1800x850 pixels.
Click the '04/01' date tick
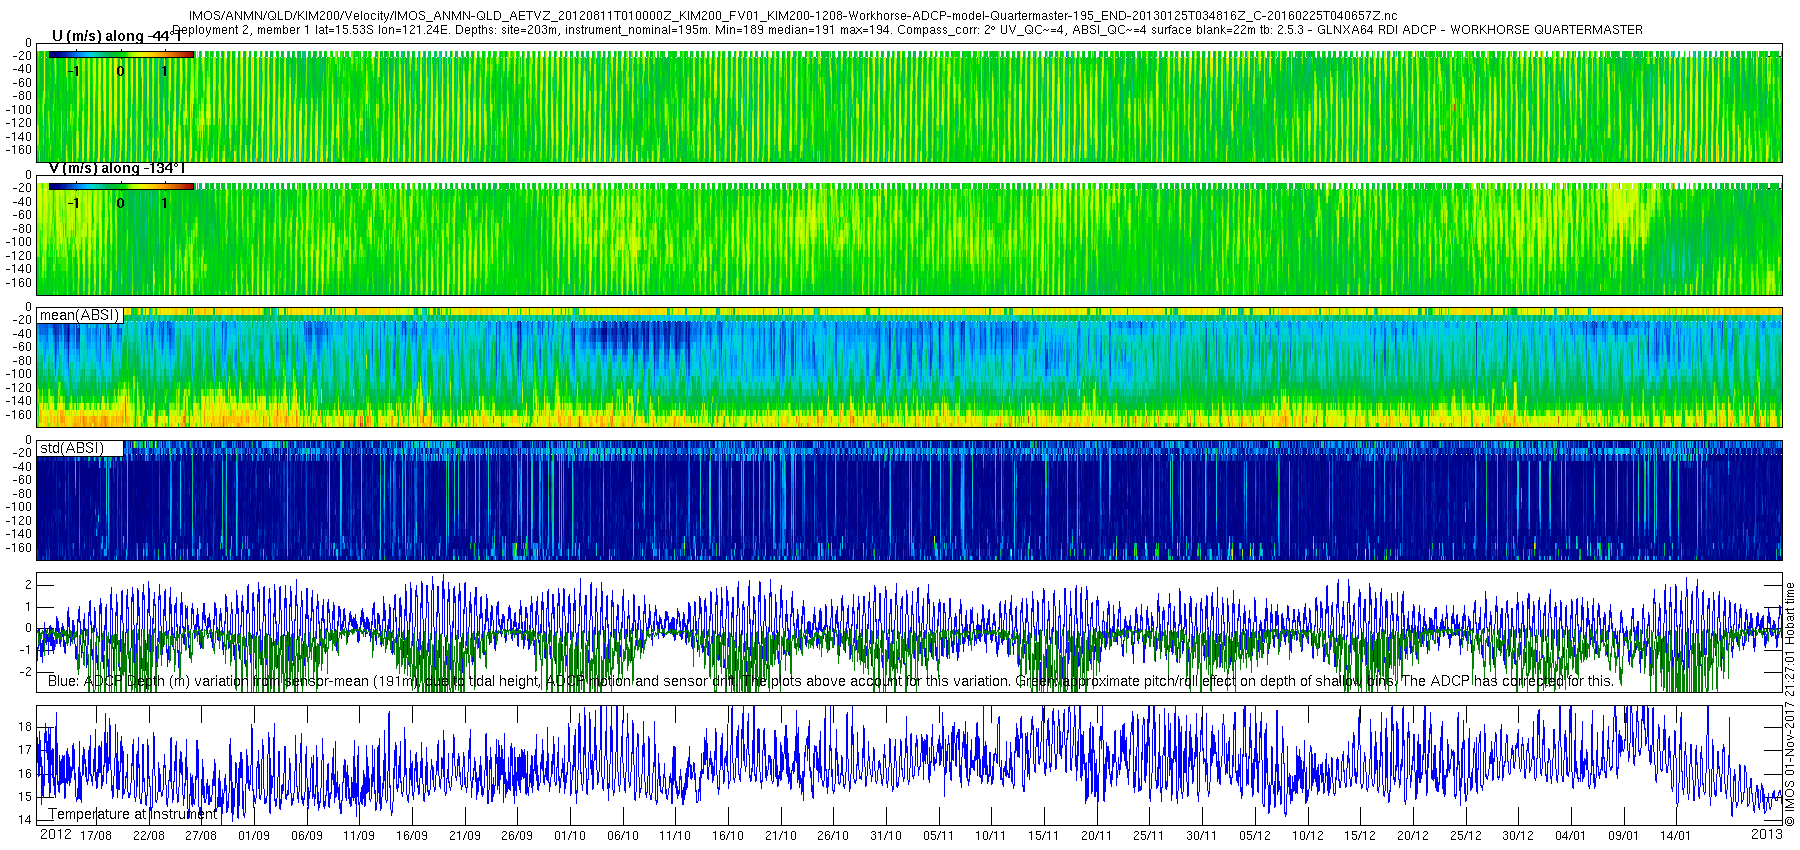pyautogui.click(x=1571, y=836)
